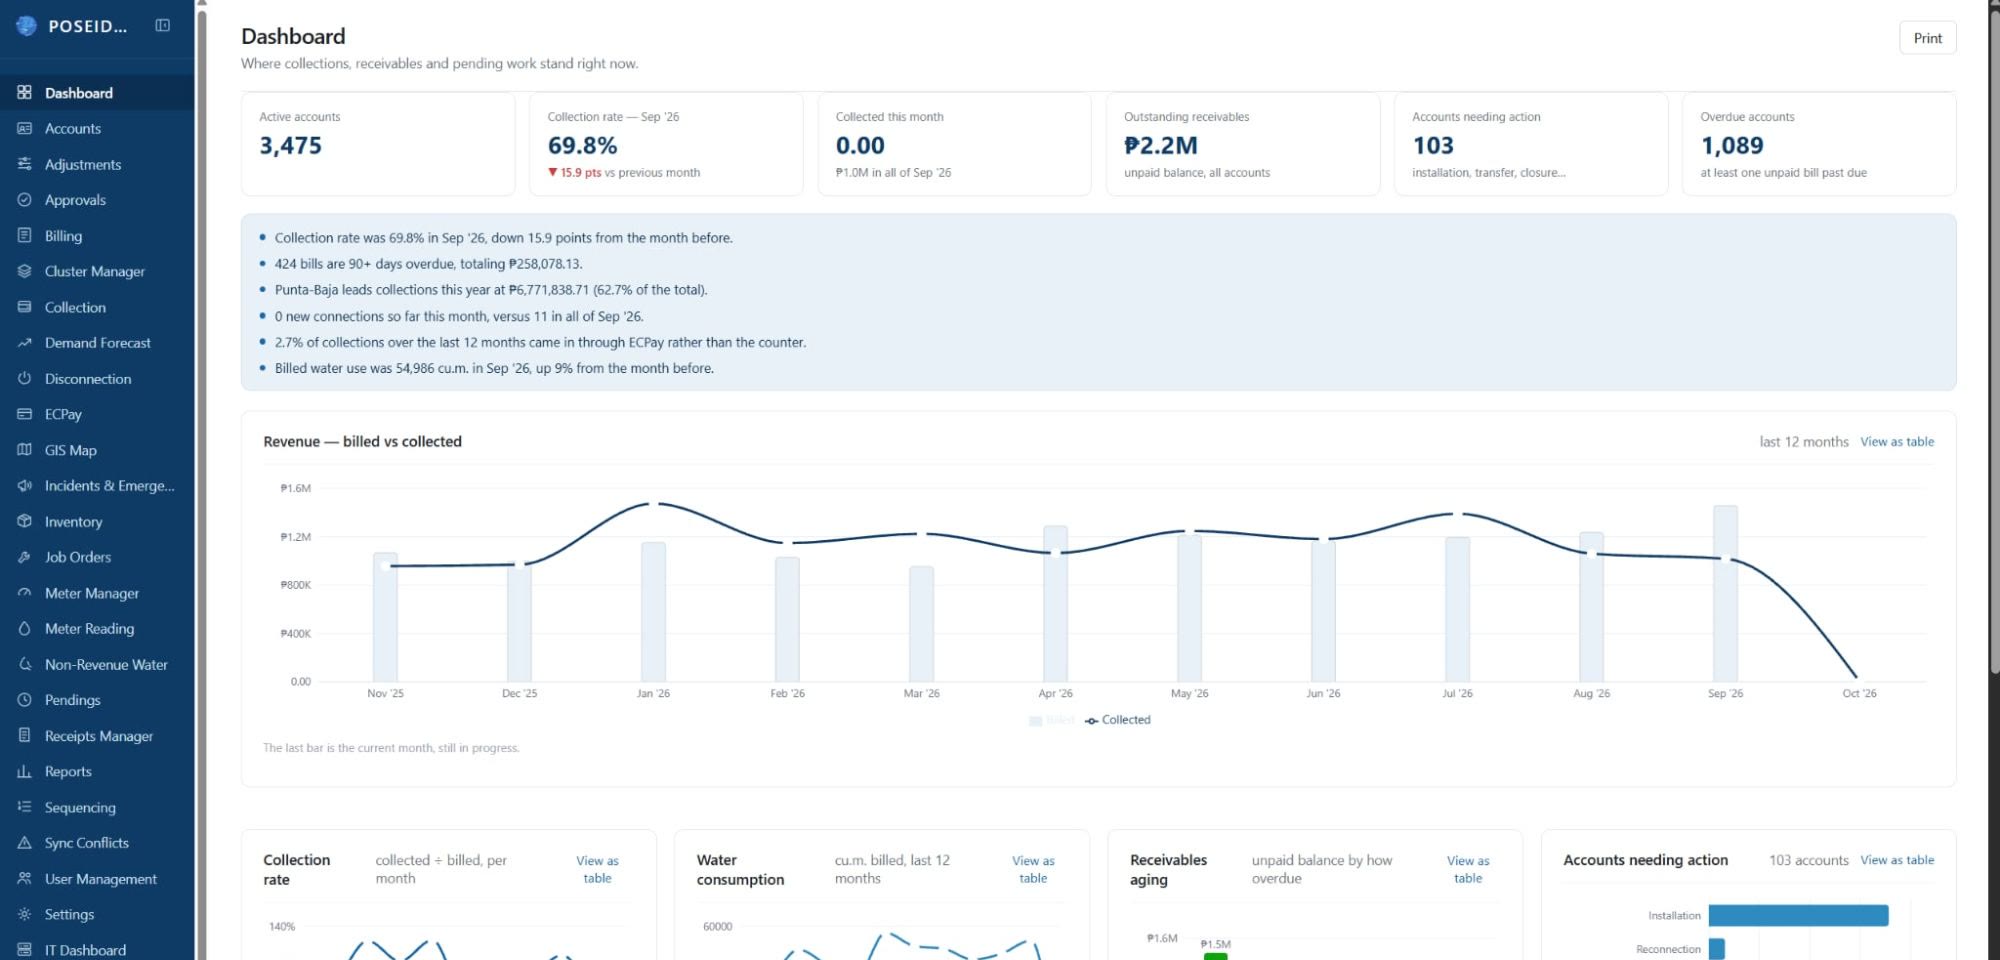Click the Meter Reading droplet icon
The height and width of the screenshot is (960, 2000).
tap(25, 629)
